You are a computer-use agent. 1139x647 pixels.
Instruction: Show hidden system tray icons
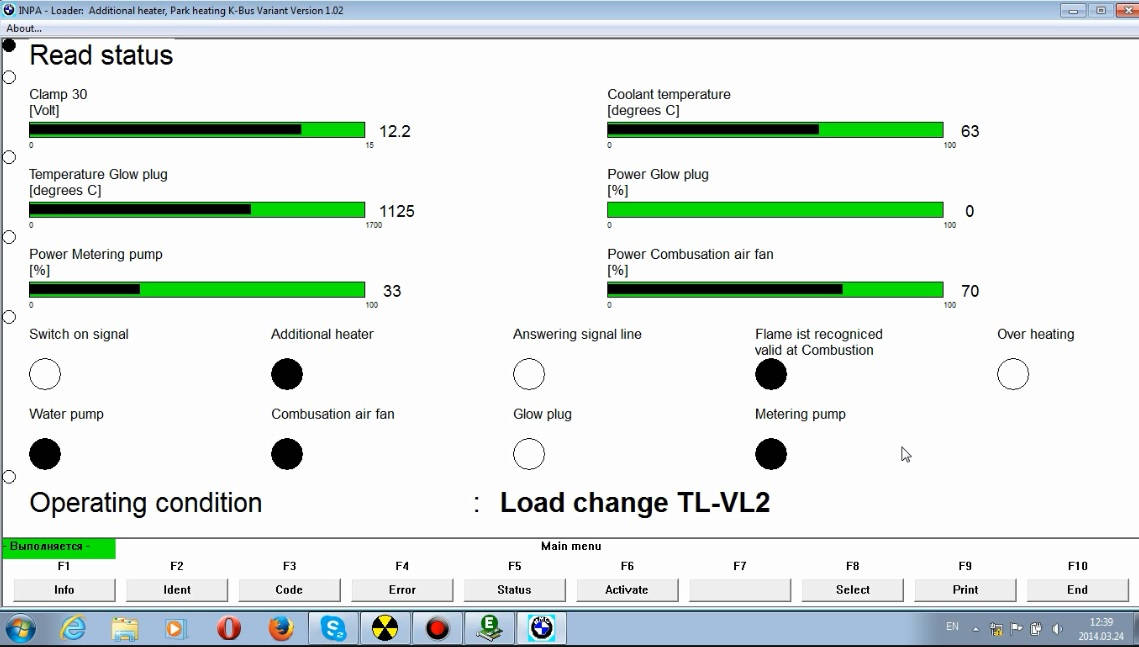(977, 628)
